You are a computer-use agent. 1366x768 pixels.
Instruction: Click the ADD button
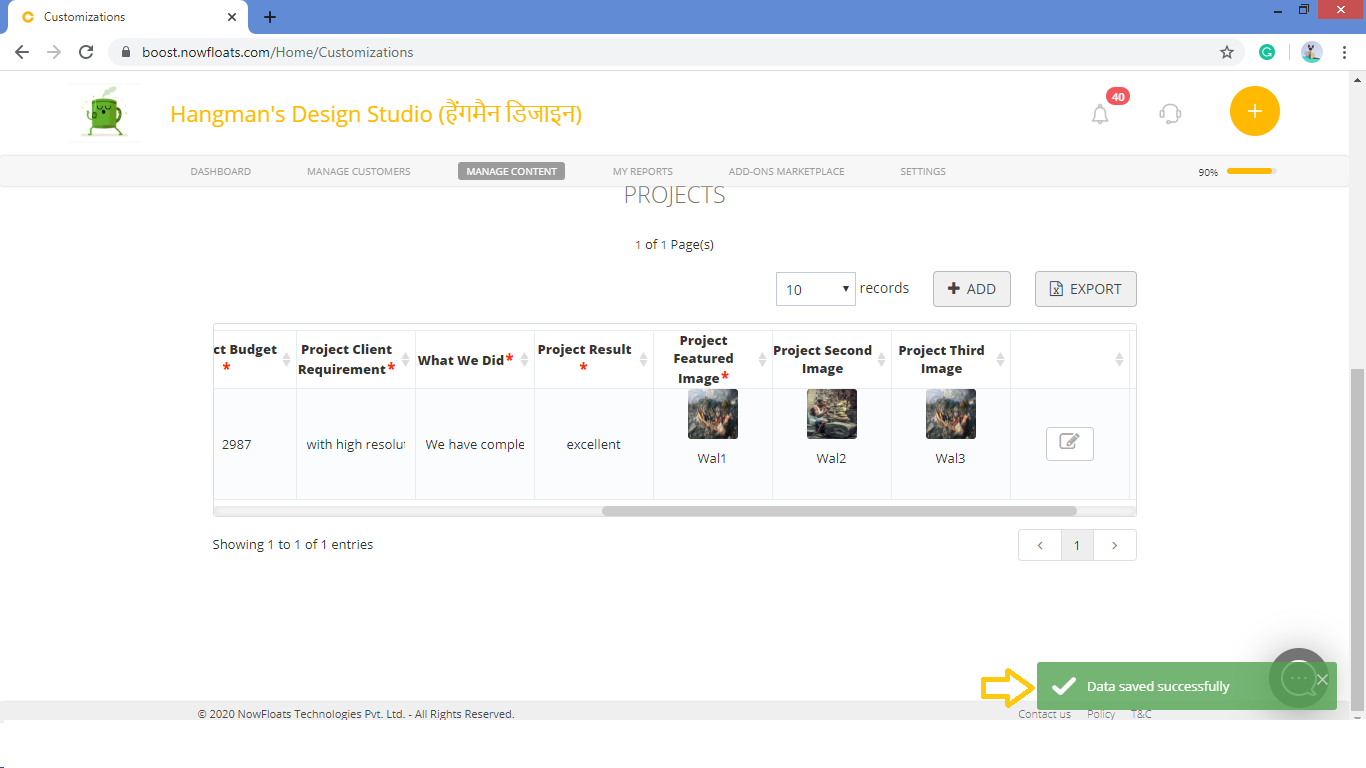click(x=972, y=289)
